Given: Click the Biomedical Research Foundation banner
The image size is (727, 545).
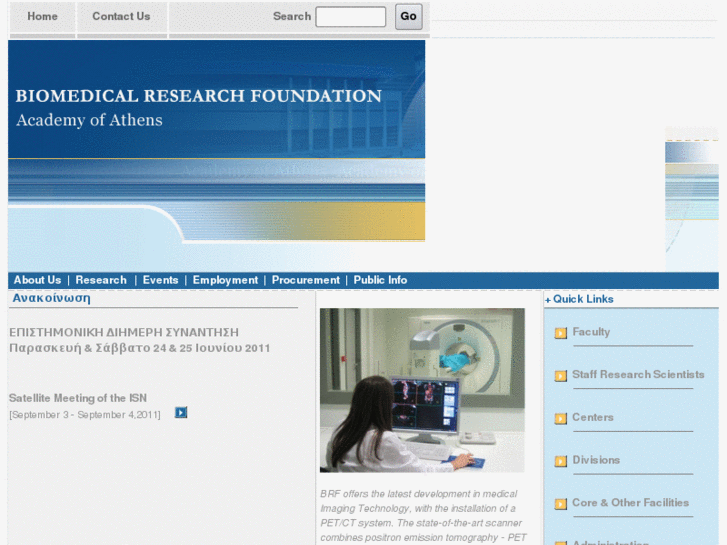Looking at the screenshot, I should tap(217, 141).
